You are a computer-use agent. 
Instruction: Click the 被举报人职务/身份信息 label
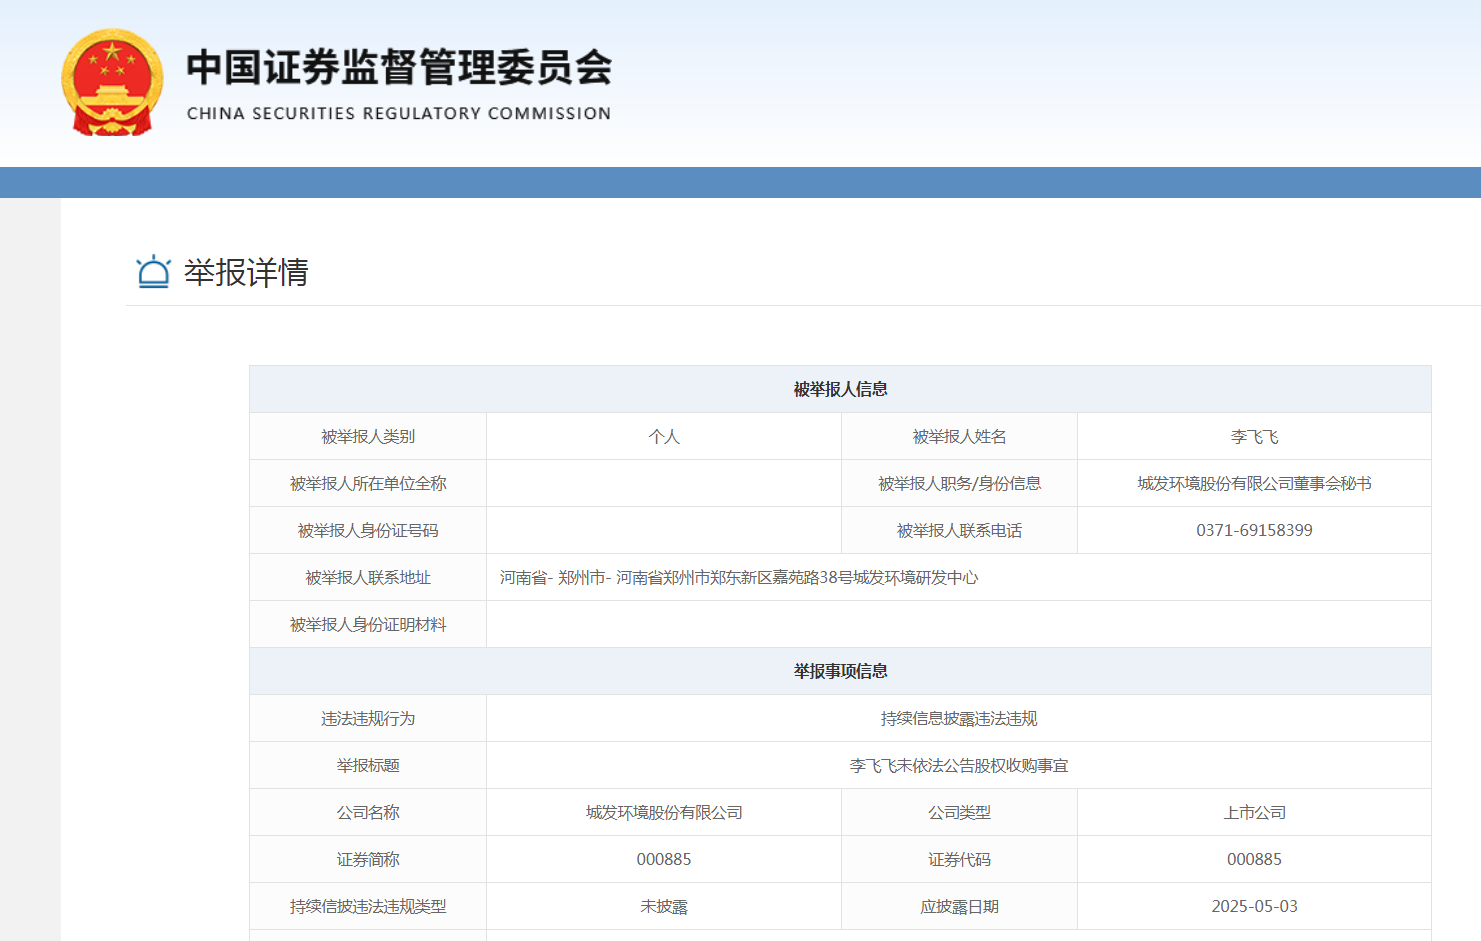tap(959, 484)
